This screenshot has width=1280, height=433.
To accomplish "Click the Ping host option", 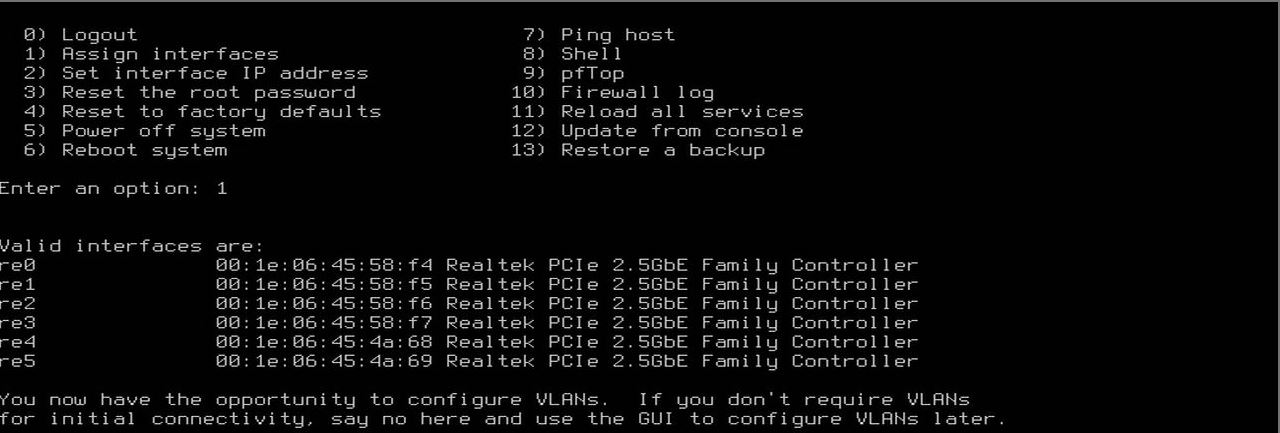I will pyautogui.click(x=617, y=35).
